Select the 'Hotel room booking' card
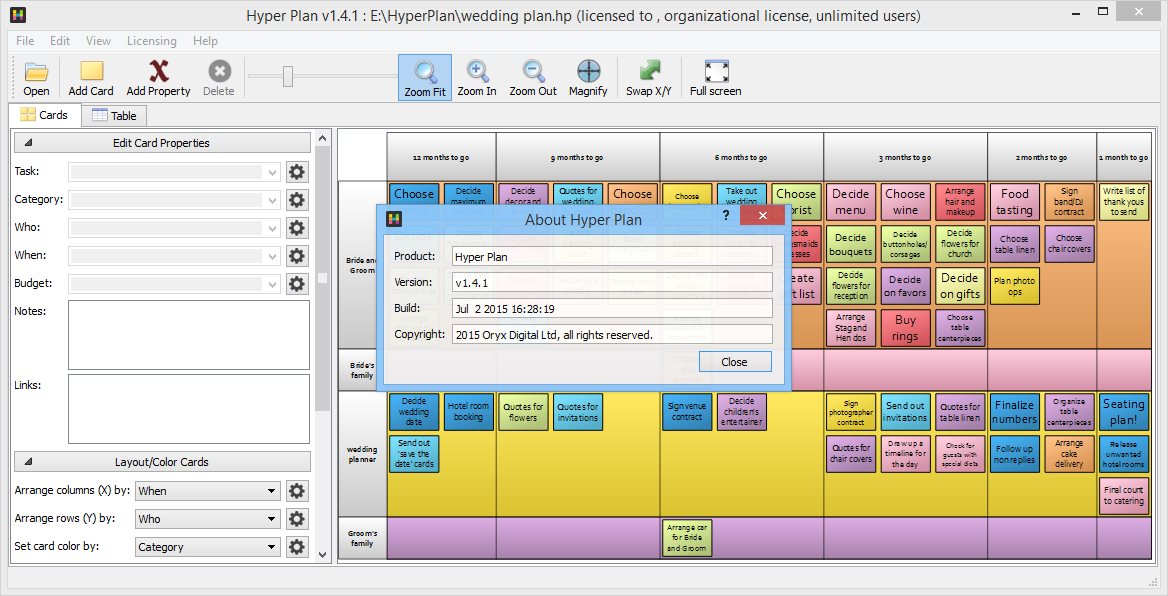This screenshot has width=1168, height=596. [x=468, y=411]
